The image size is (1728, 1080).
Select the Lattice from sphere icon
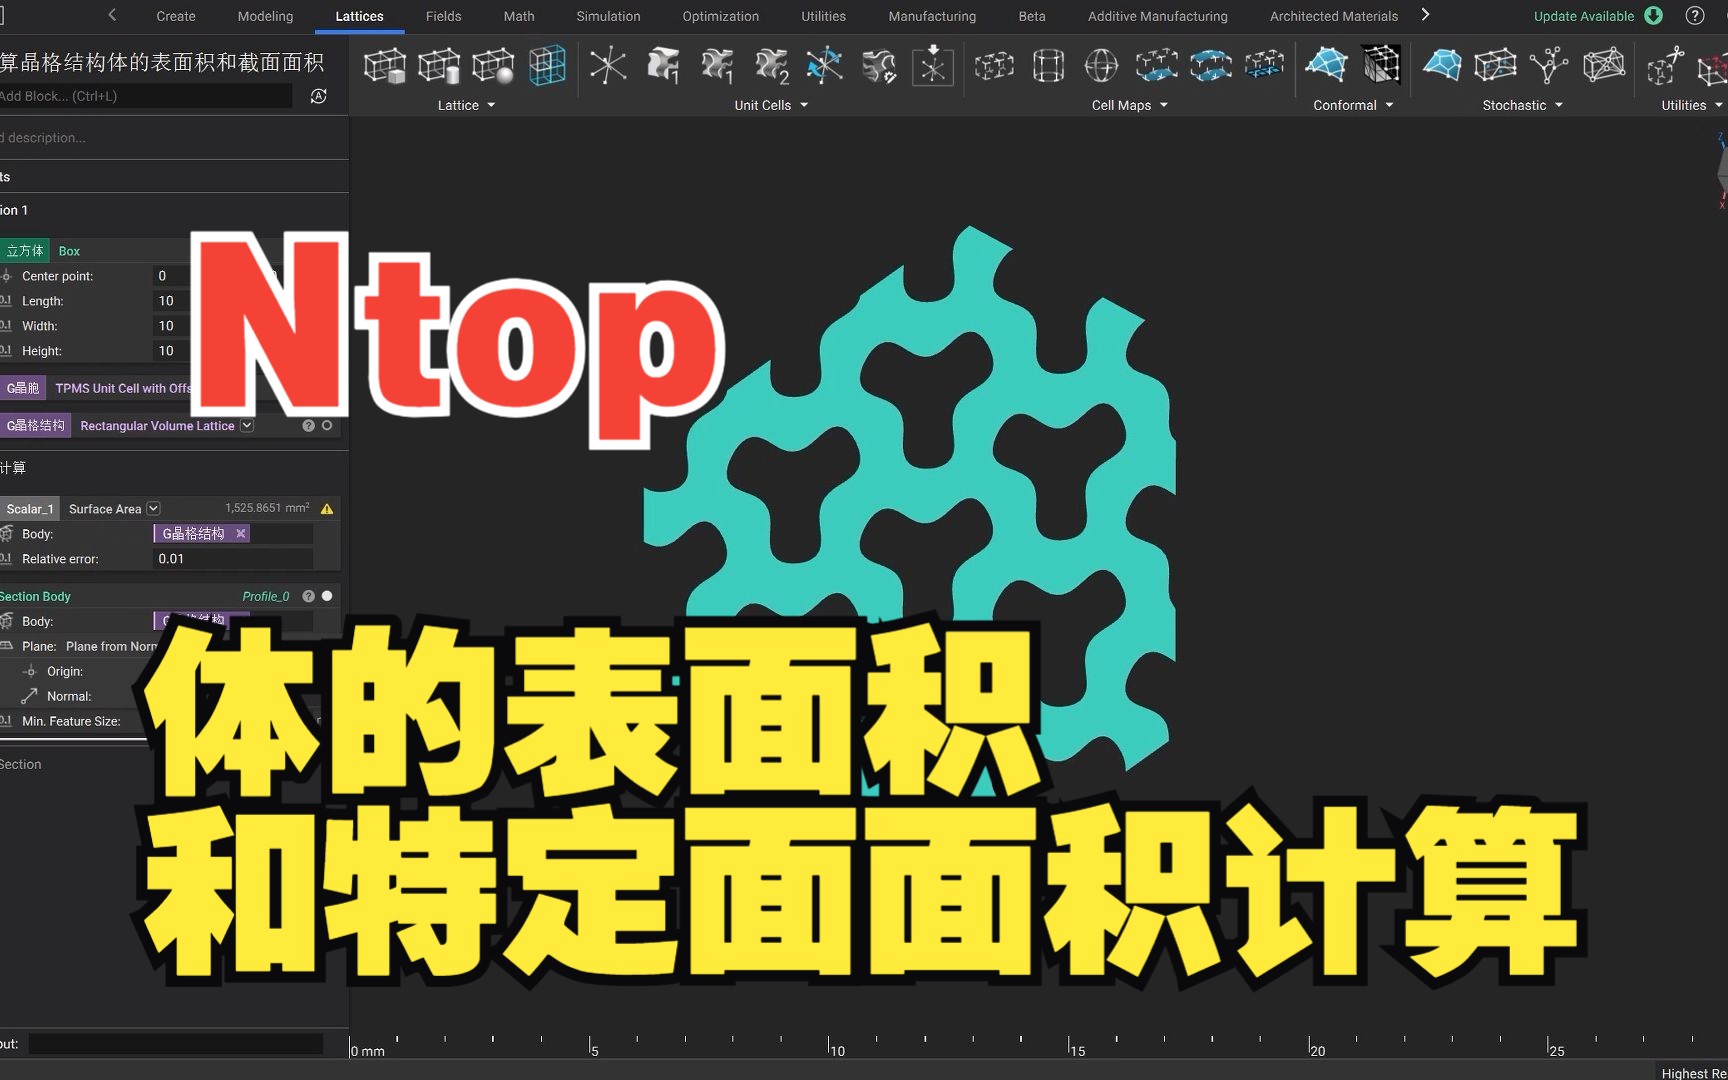coord(492,66)
